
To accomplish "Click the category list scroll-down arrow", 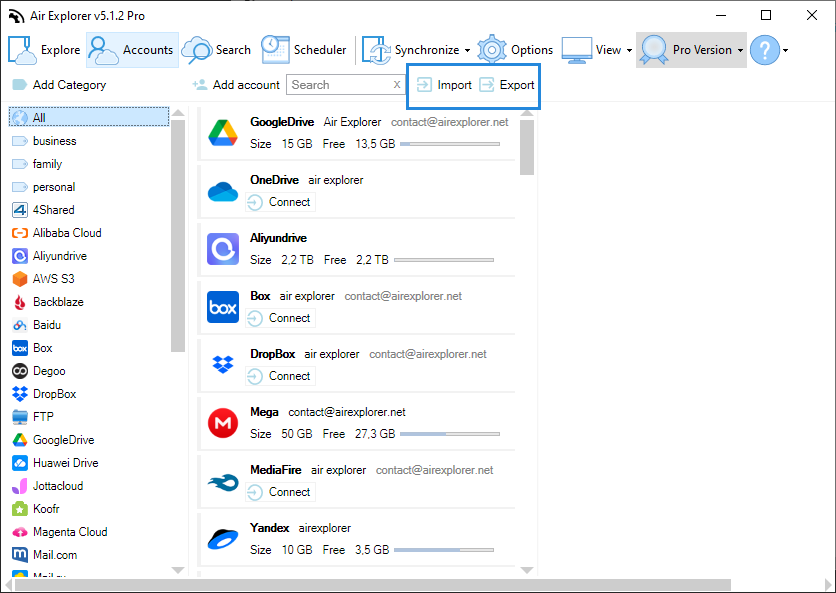I will (178, 570).
